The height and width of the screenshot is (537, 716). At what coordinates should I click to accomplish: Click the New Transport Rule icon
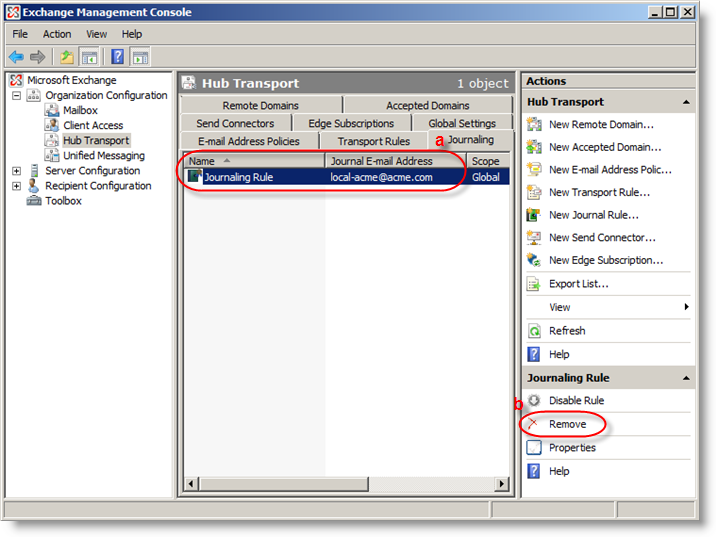pos(534,192)
